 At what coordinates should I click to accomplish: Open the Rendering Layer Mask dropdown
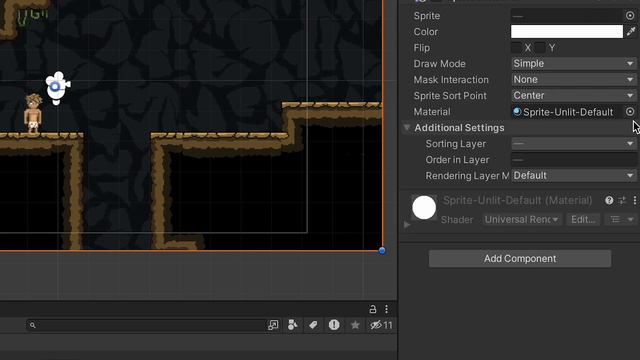[573, 176]
